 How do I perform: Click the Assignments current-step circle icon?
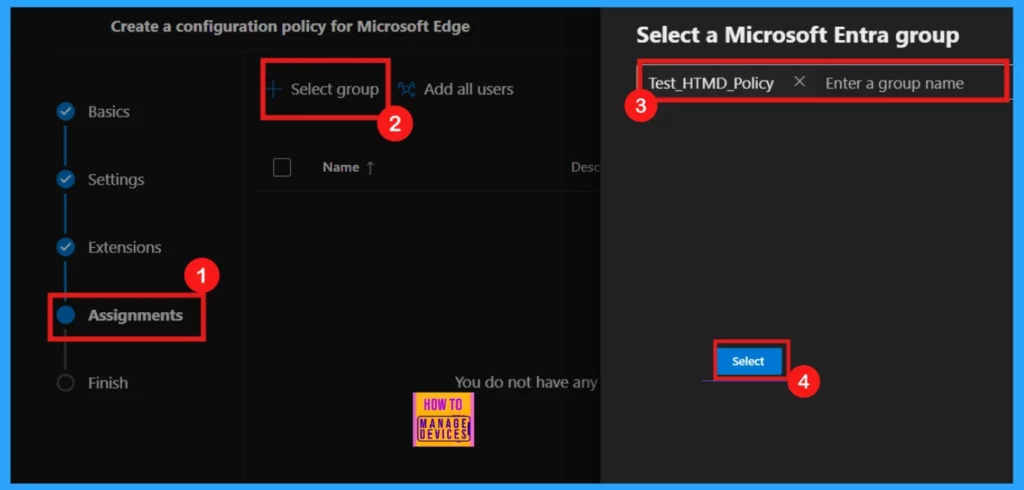coord(66,316)
